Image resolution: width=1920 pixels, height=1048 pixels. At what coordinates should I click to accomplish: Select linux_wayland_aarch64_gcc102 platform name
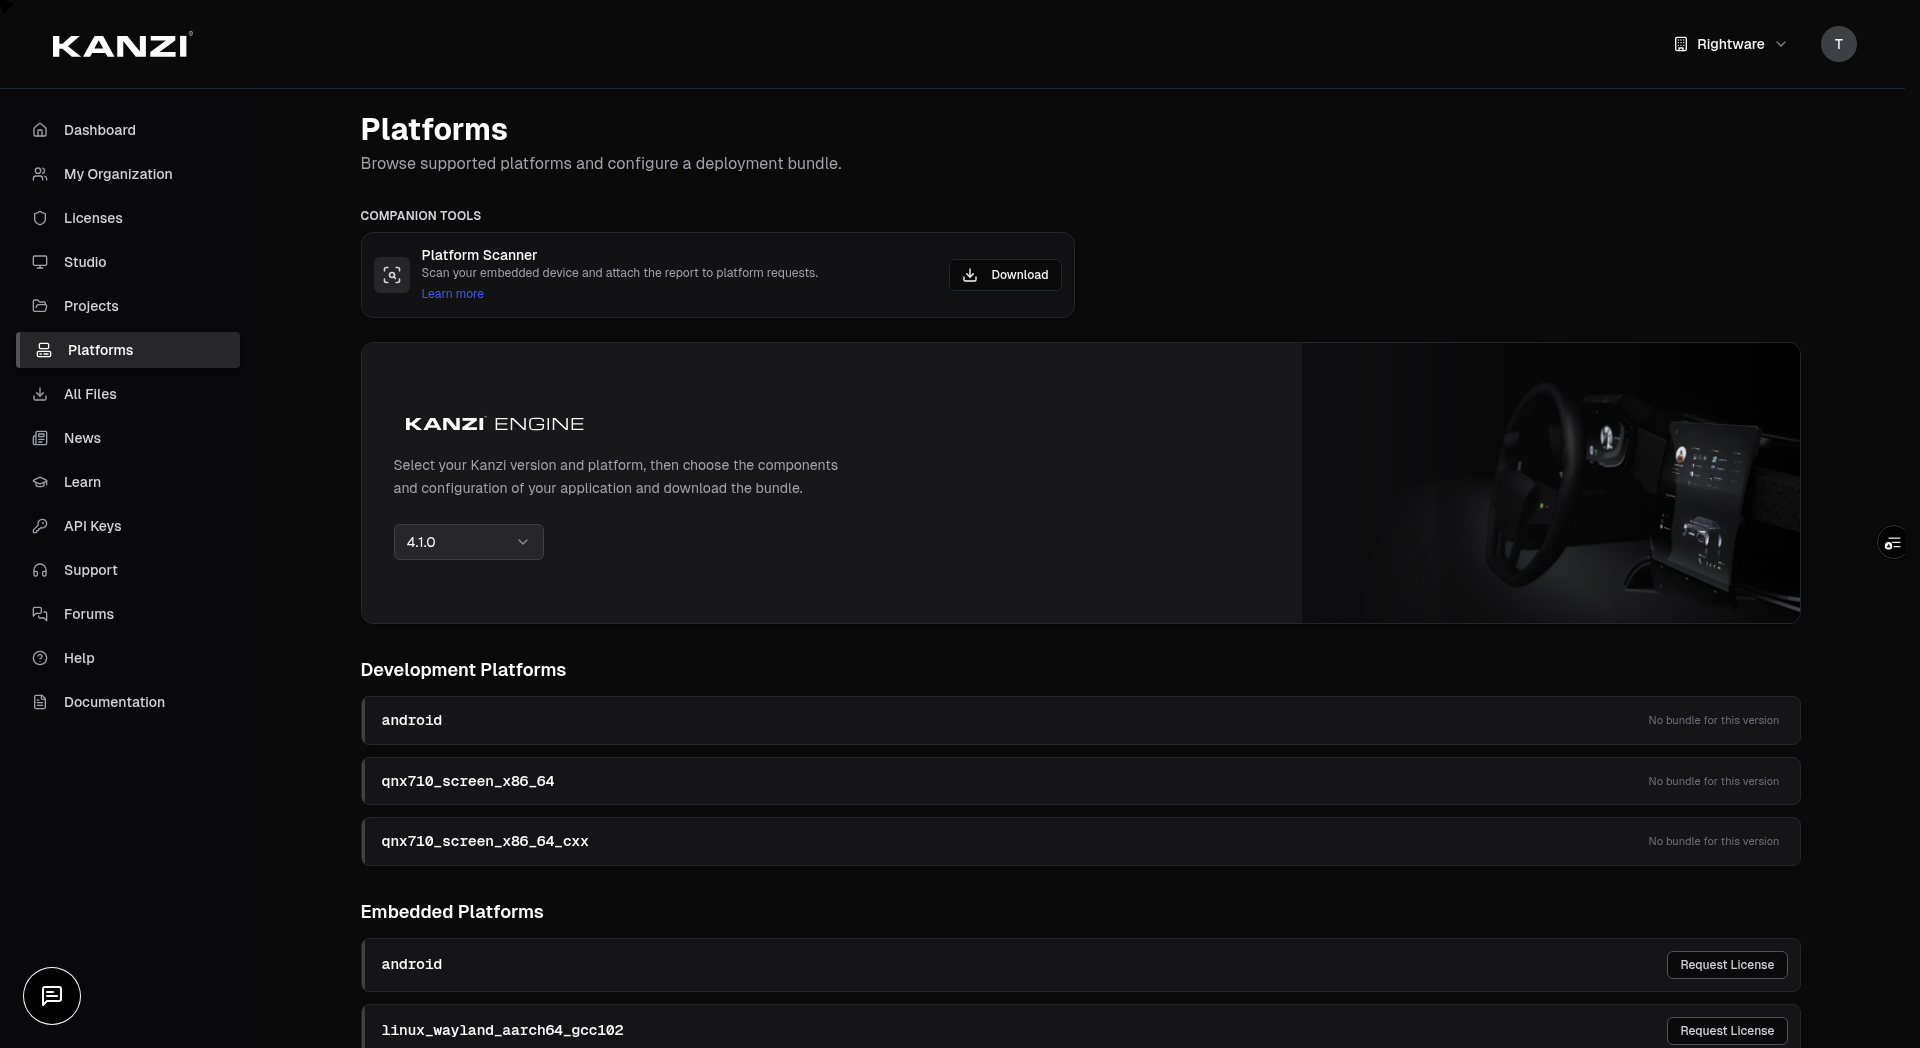point(502,1030)
